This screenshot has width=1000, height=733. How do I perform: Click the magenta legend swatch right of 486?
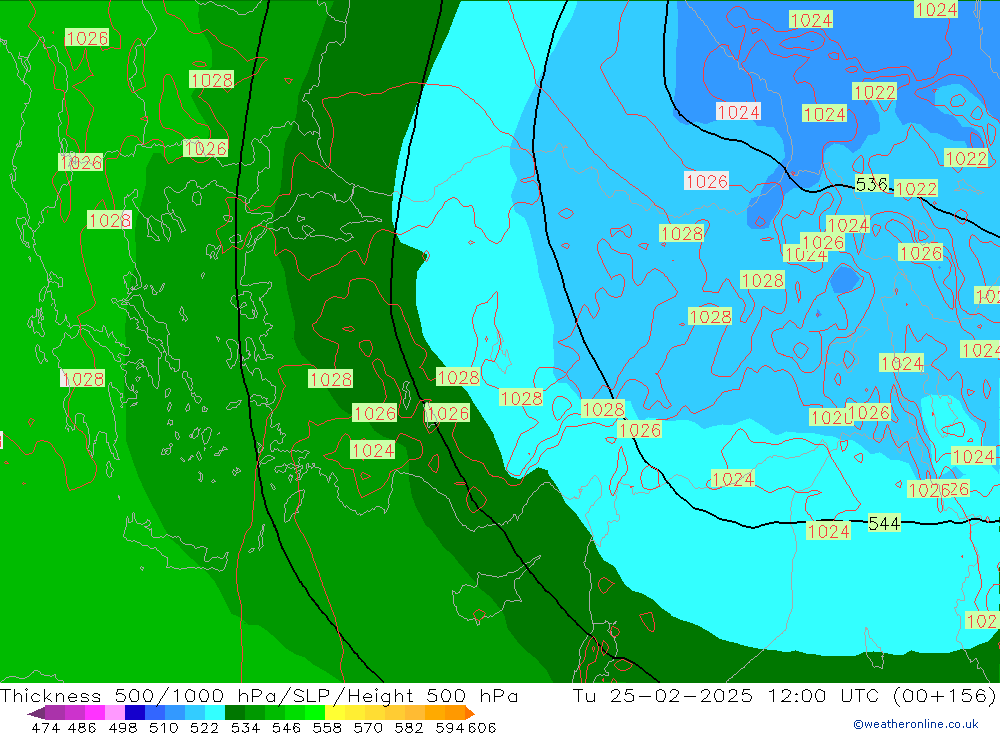tap(95, 713)
